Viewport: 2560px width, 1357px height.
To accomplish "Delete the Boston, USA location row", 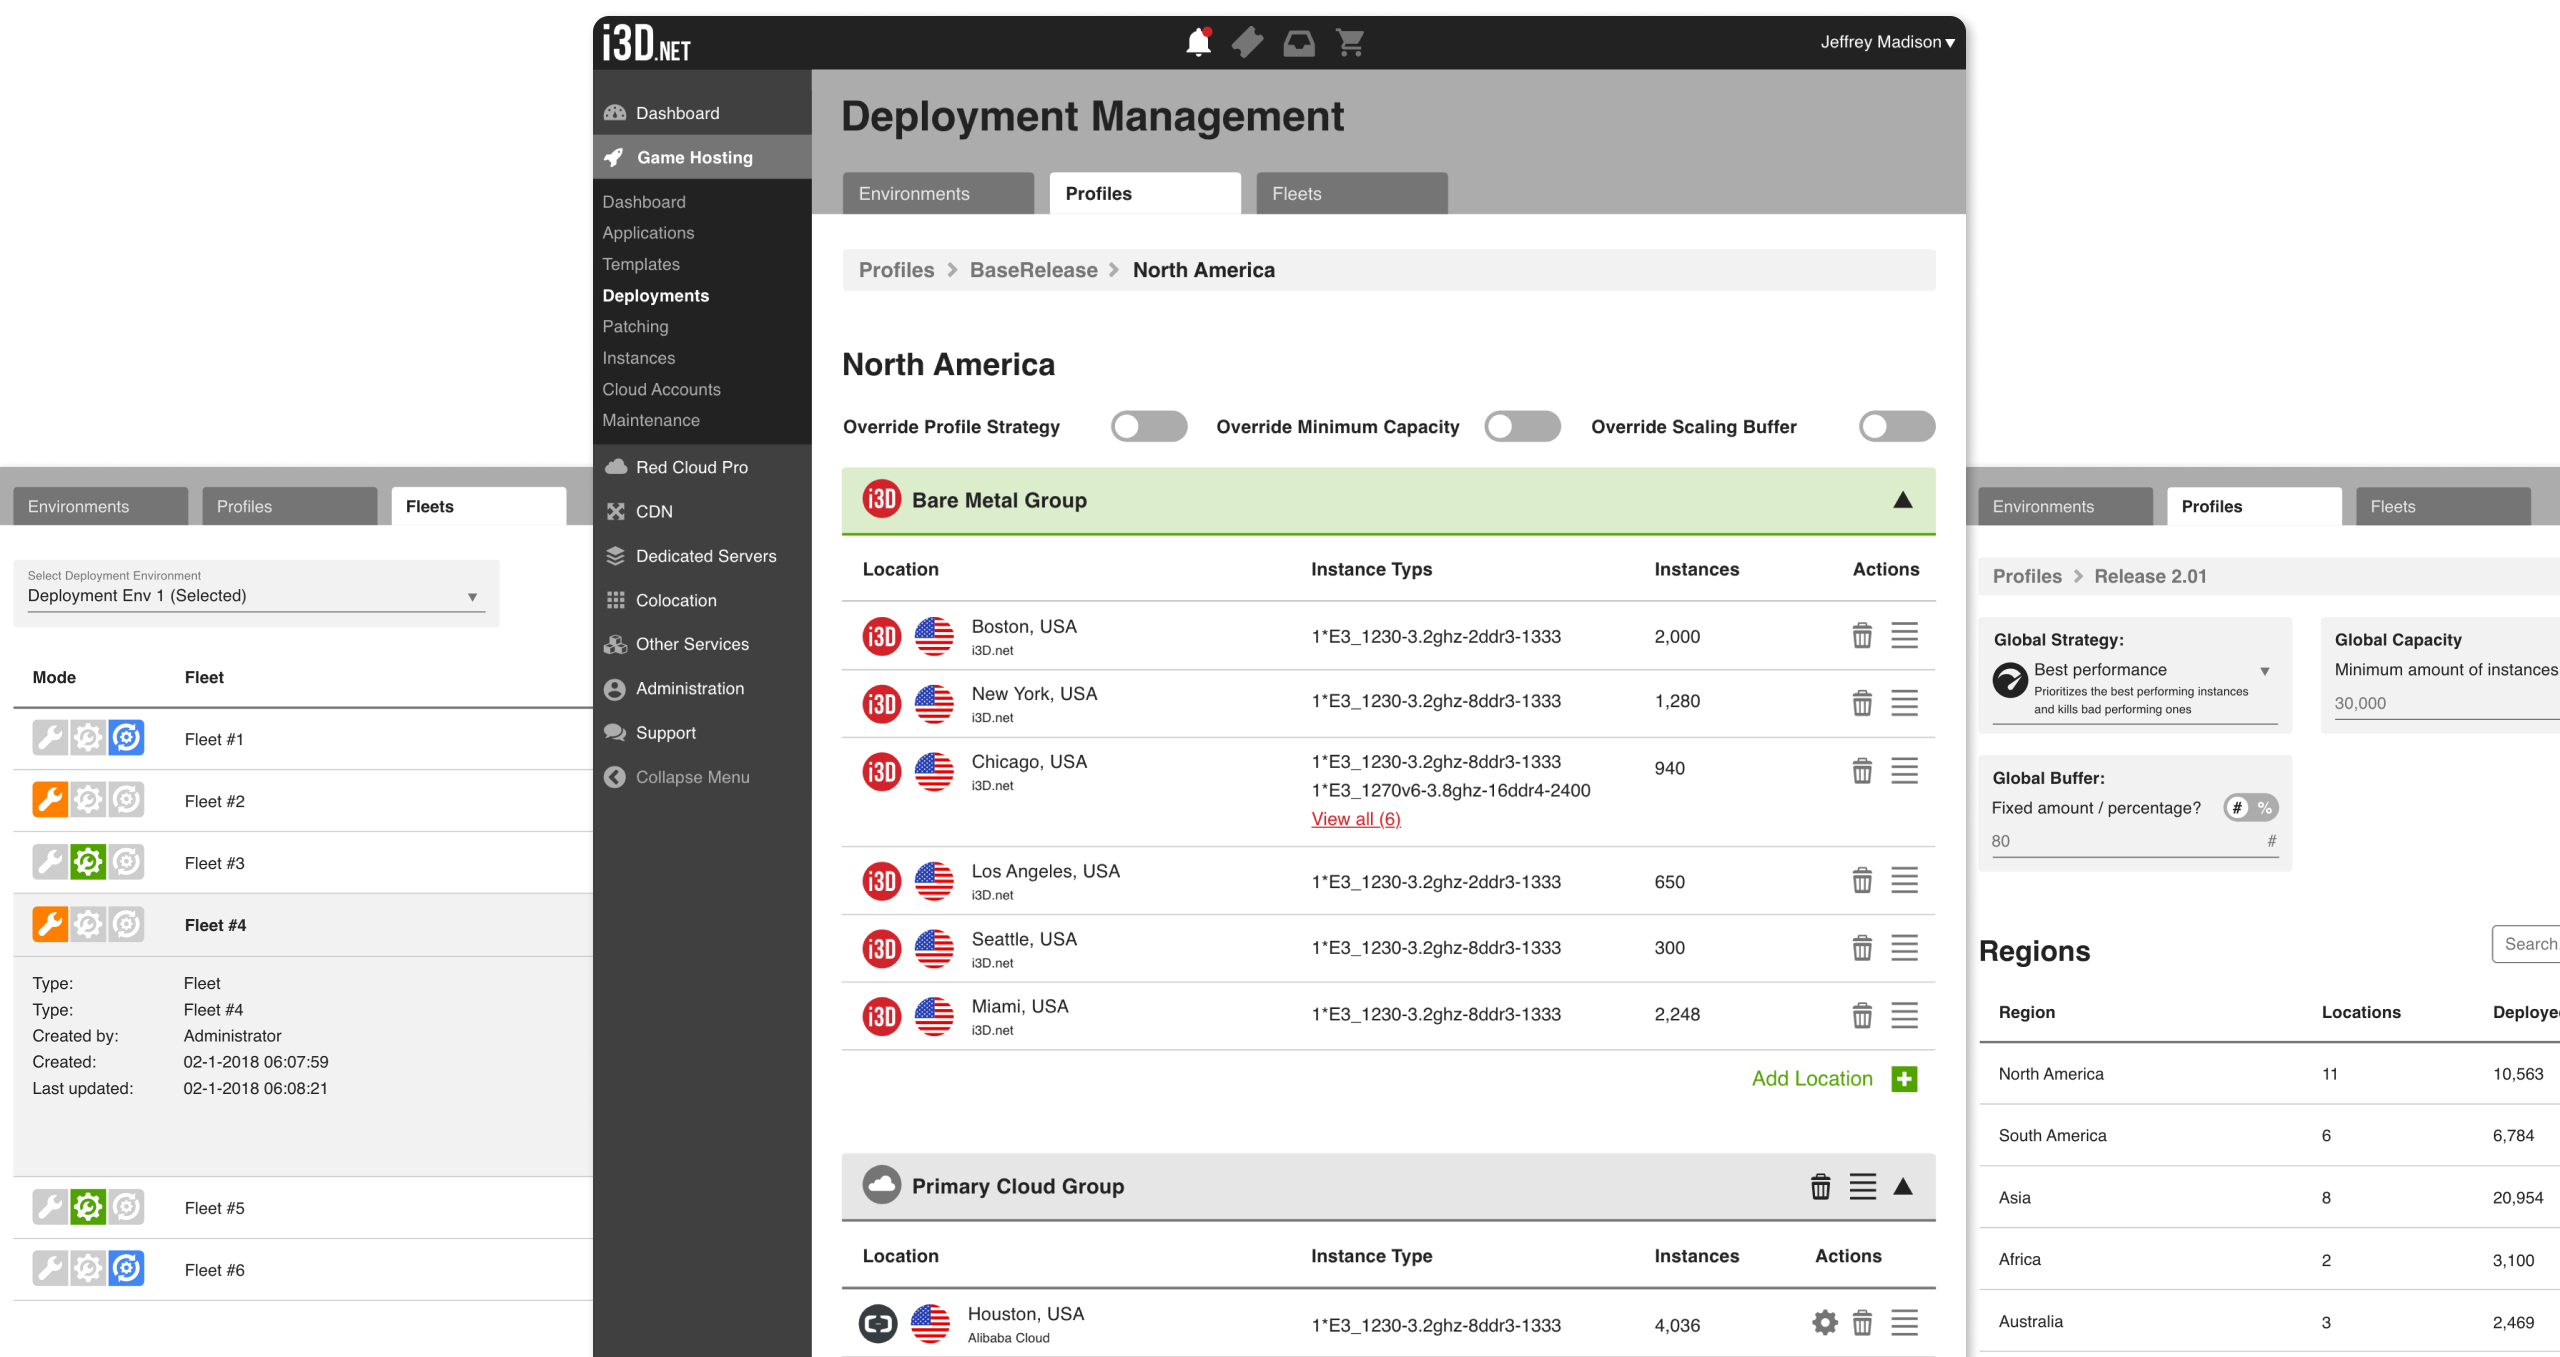I will click(1861, 636).
